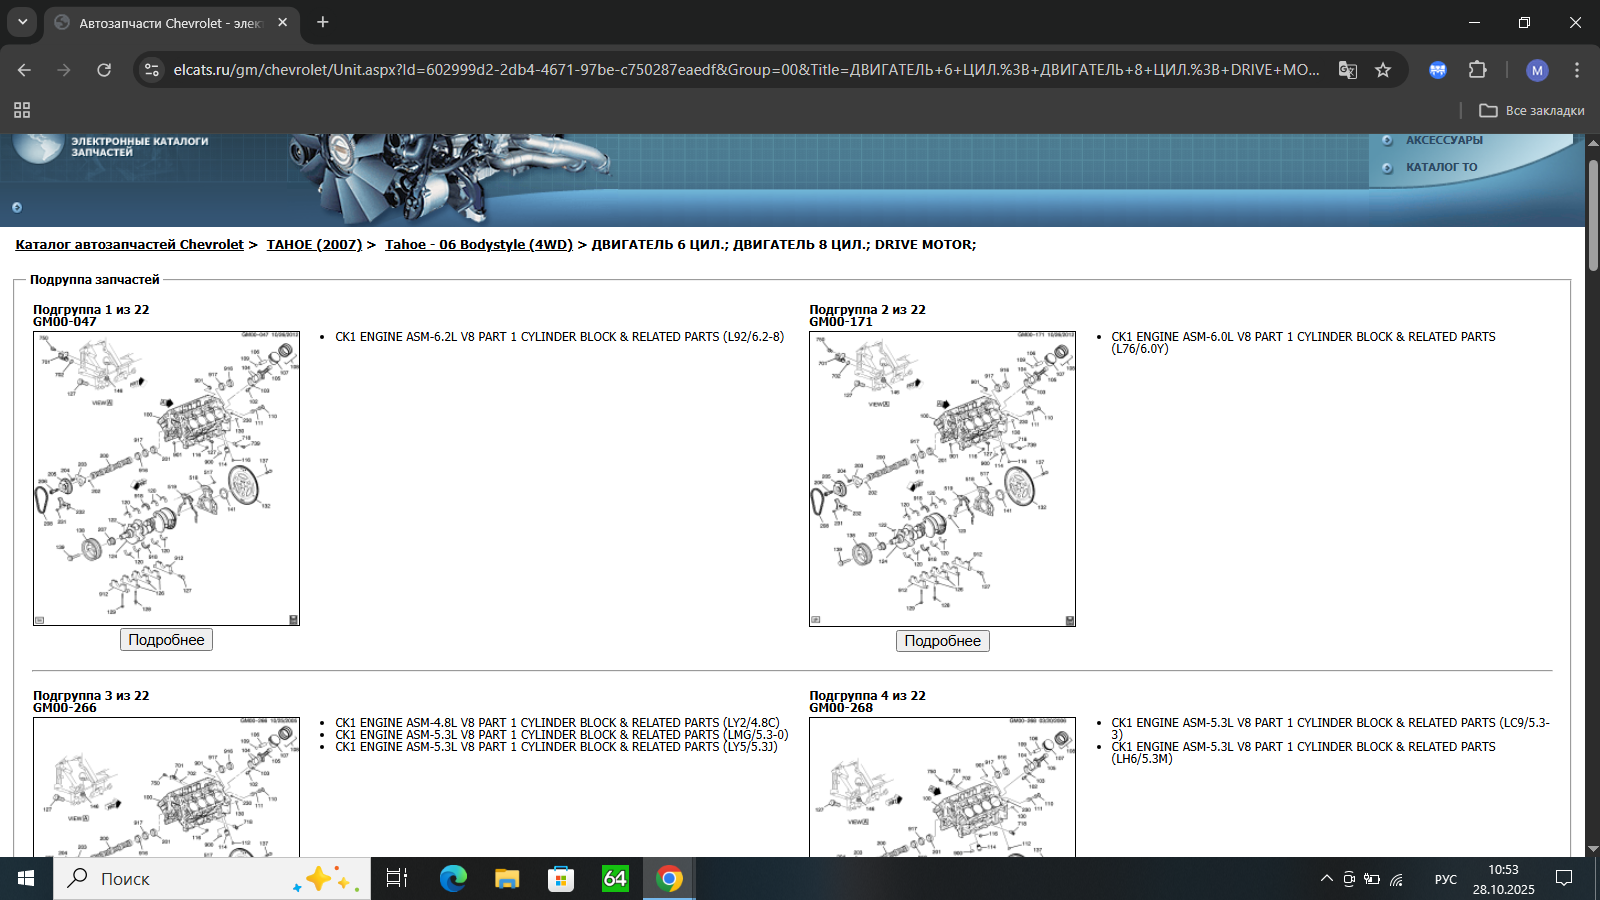View site information icon in address bar
The image size is (1600, 900).
(152, 70)
